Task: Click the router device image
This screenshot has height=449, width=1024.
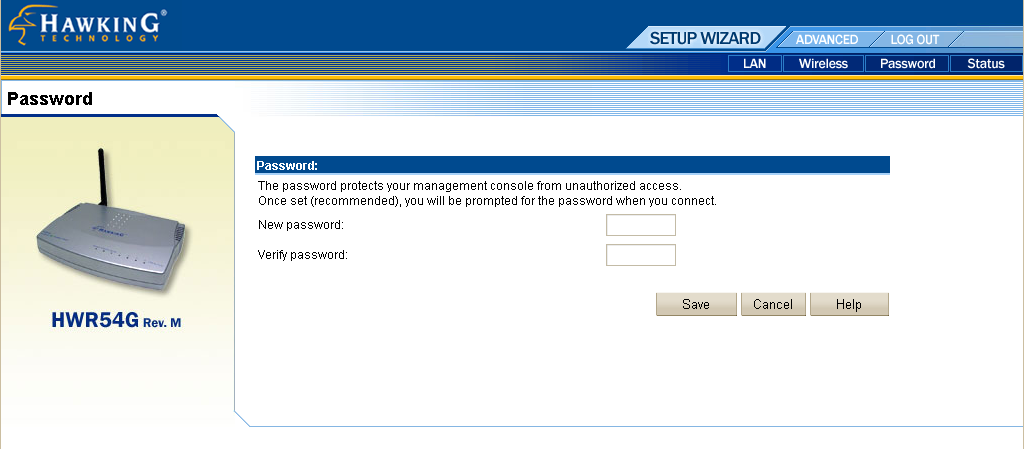Action: click(111, 238)
